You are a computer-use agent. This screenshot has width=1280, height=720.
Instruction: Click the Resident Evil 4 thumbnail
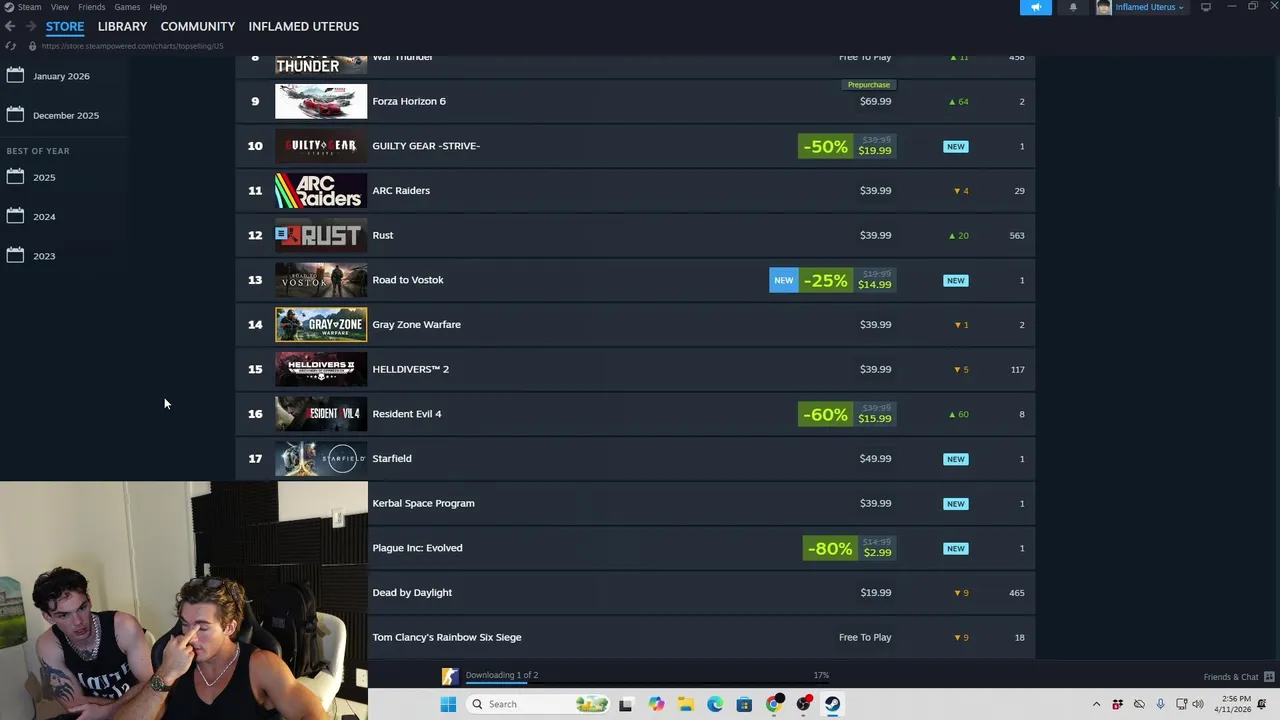(x=321, y=414)
